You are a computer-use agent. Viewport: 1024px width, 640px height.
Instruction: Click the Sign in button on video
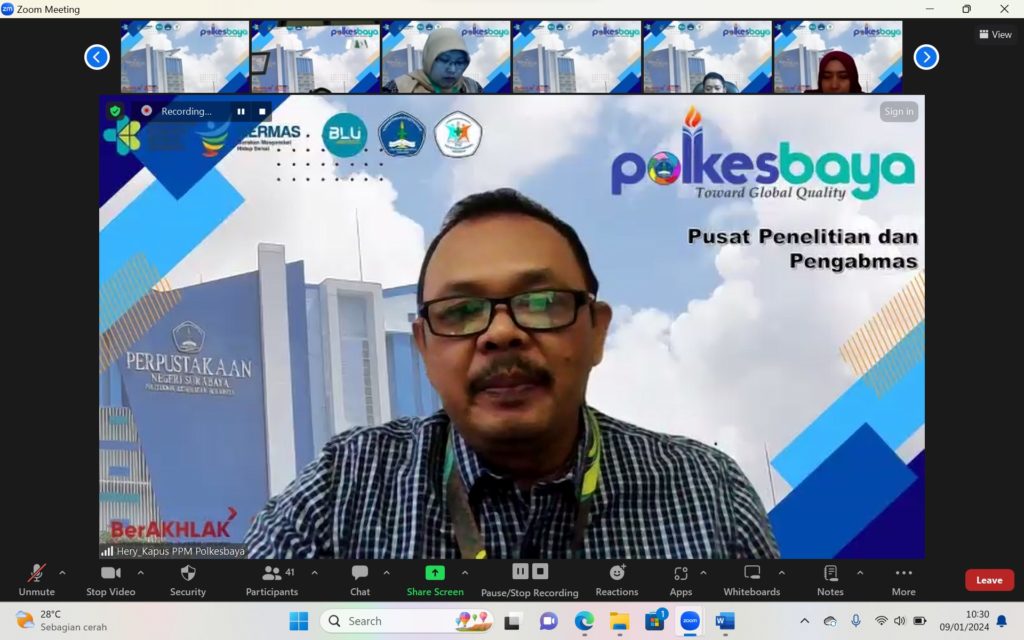(899, 112)
